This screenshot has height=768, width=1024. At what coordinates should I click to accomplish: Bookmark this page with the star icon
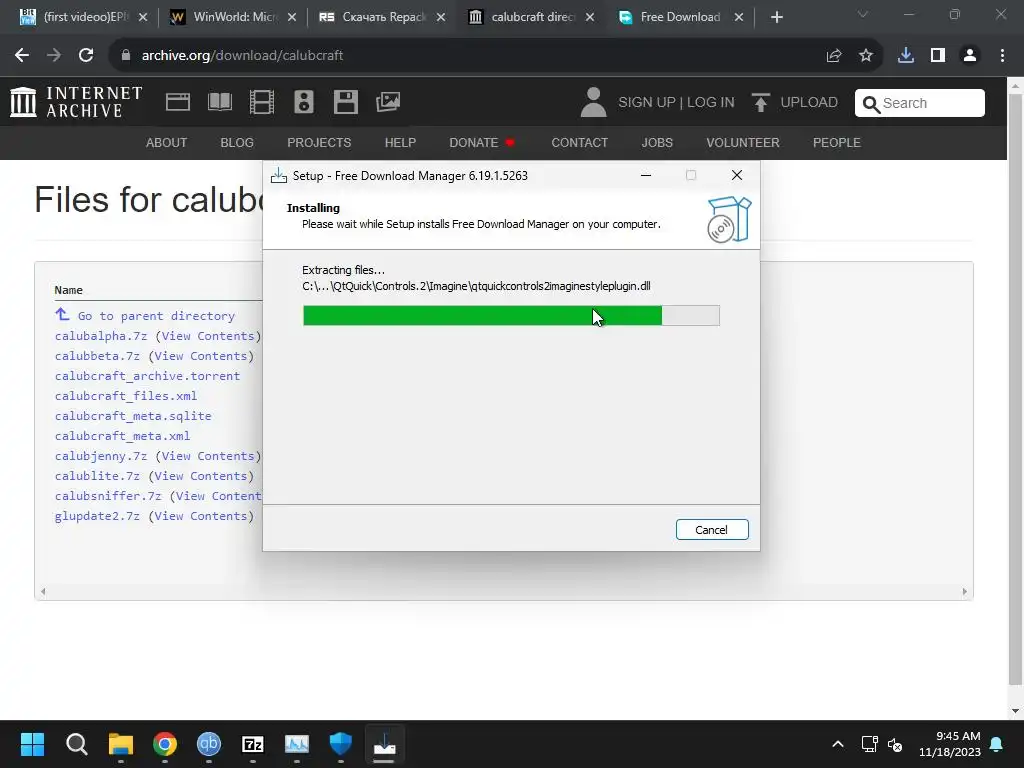tap(866, 56)
